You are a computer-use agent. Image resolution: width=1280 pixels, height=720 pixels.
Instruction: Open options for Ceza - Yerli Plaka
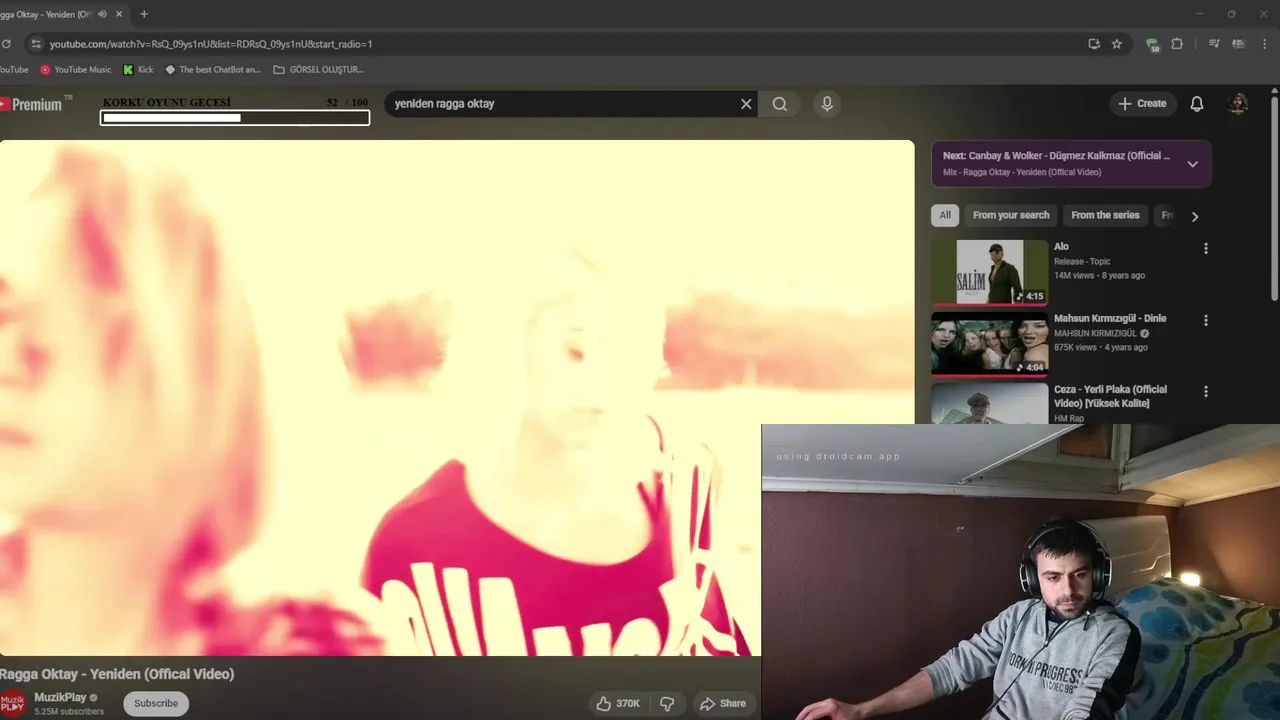pyautogui.click(x=1205, y=392)
